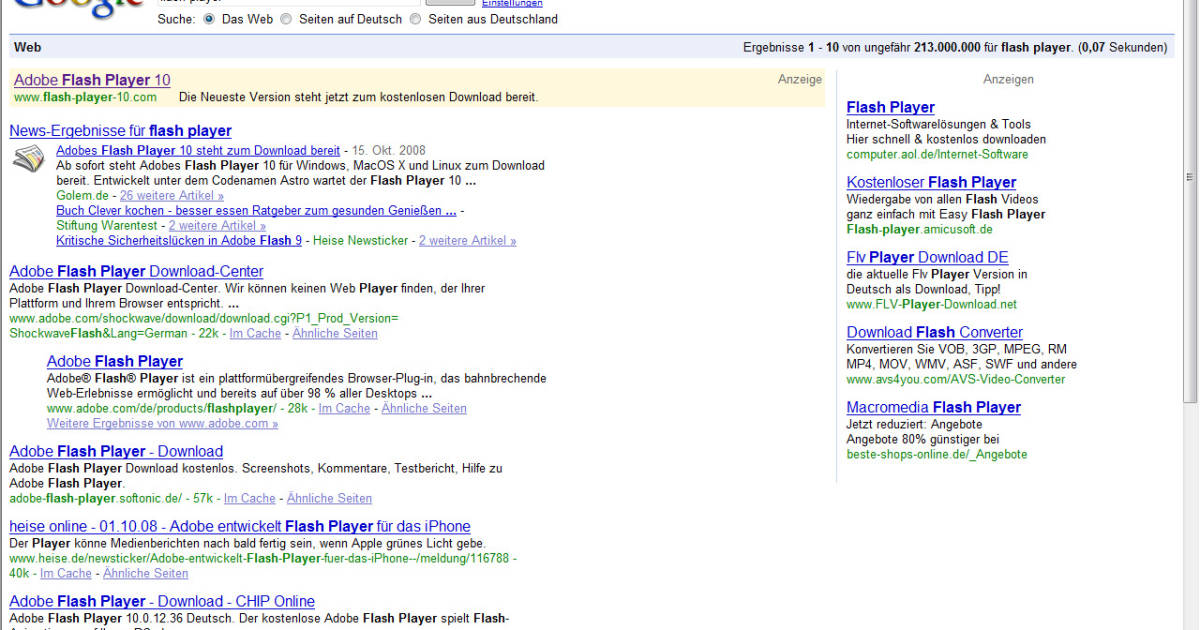1200x630 pixels.
Task: Open 'News-Ergebnisse für flash player' heading link
Action: pyautogui.click(x=120, y=130)
